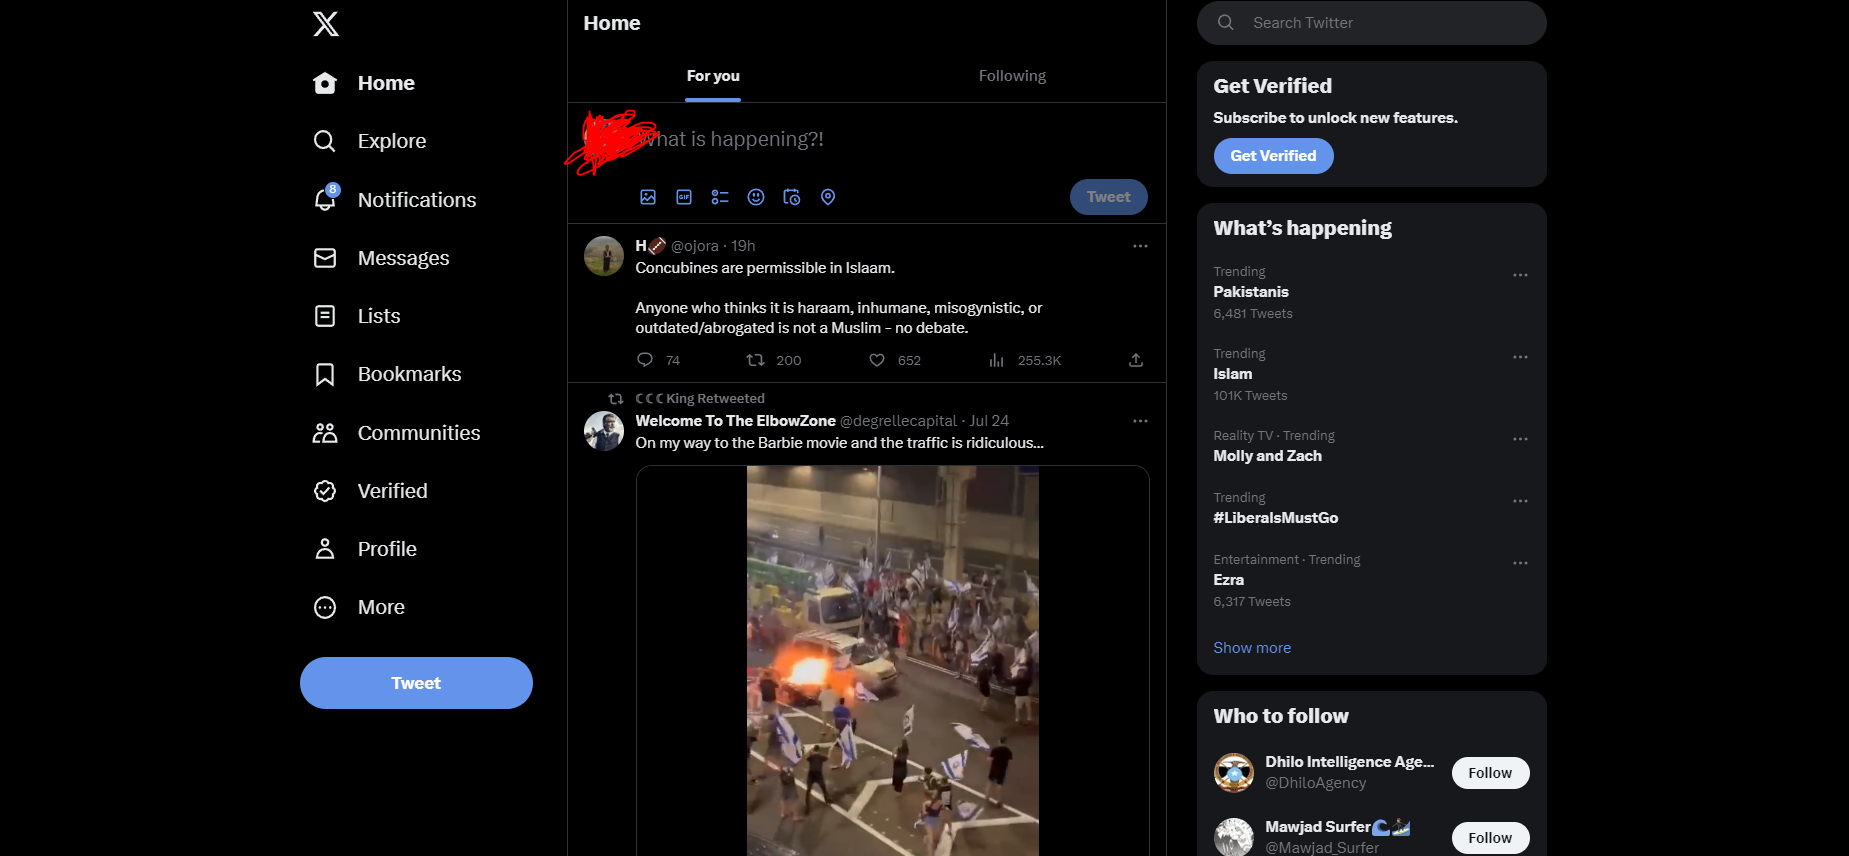
Task: Open the more options for @ojora tweet
Action: pyautogui.click(x=1140, y=246)
